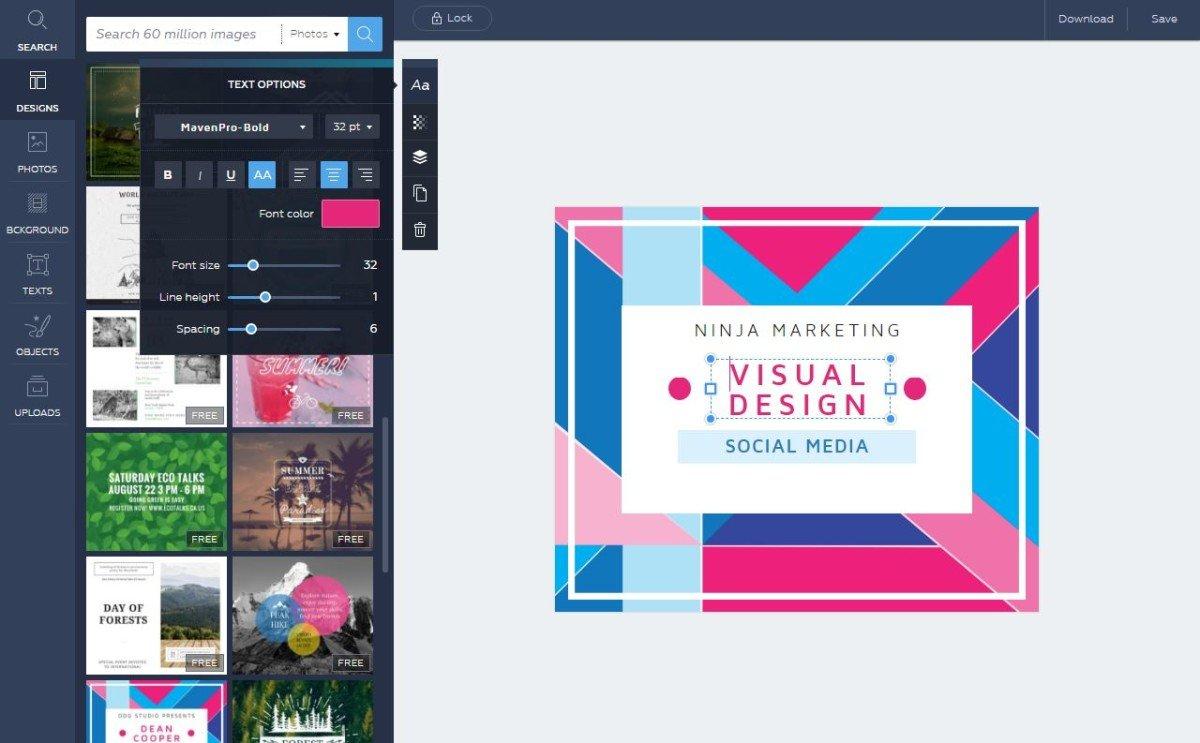Align text to the right
Viewport: 1200px width, 743px height.
coord(366,175)
